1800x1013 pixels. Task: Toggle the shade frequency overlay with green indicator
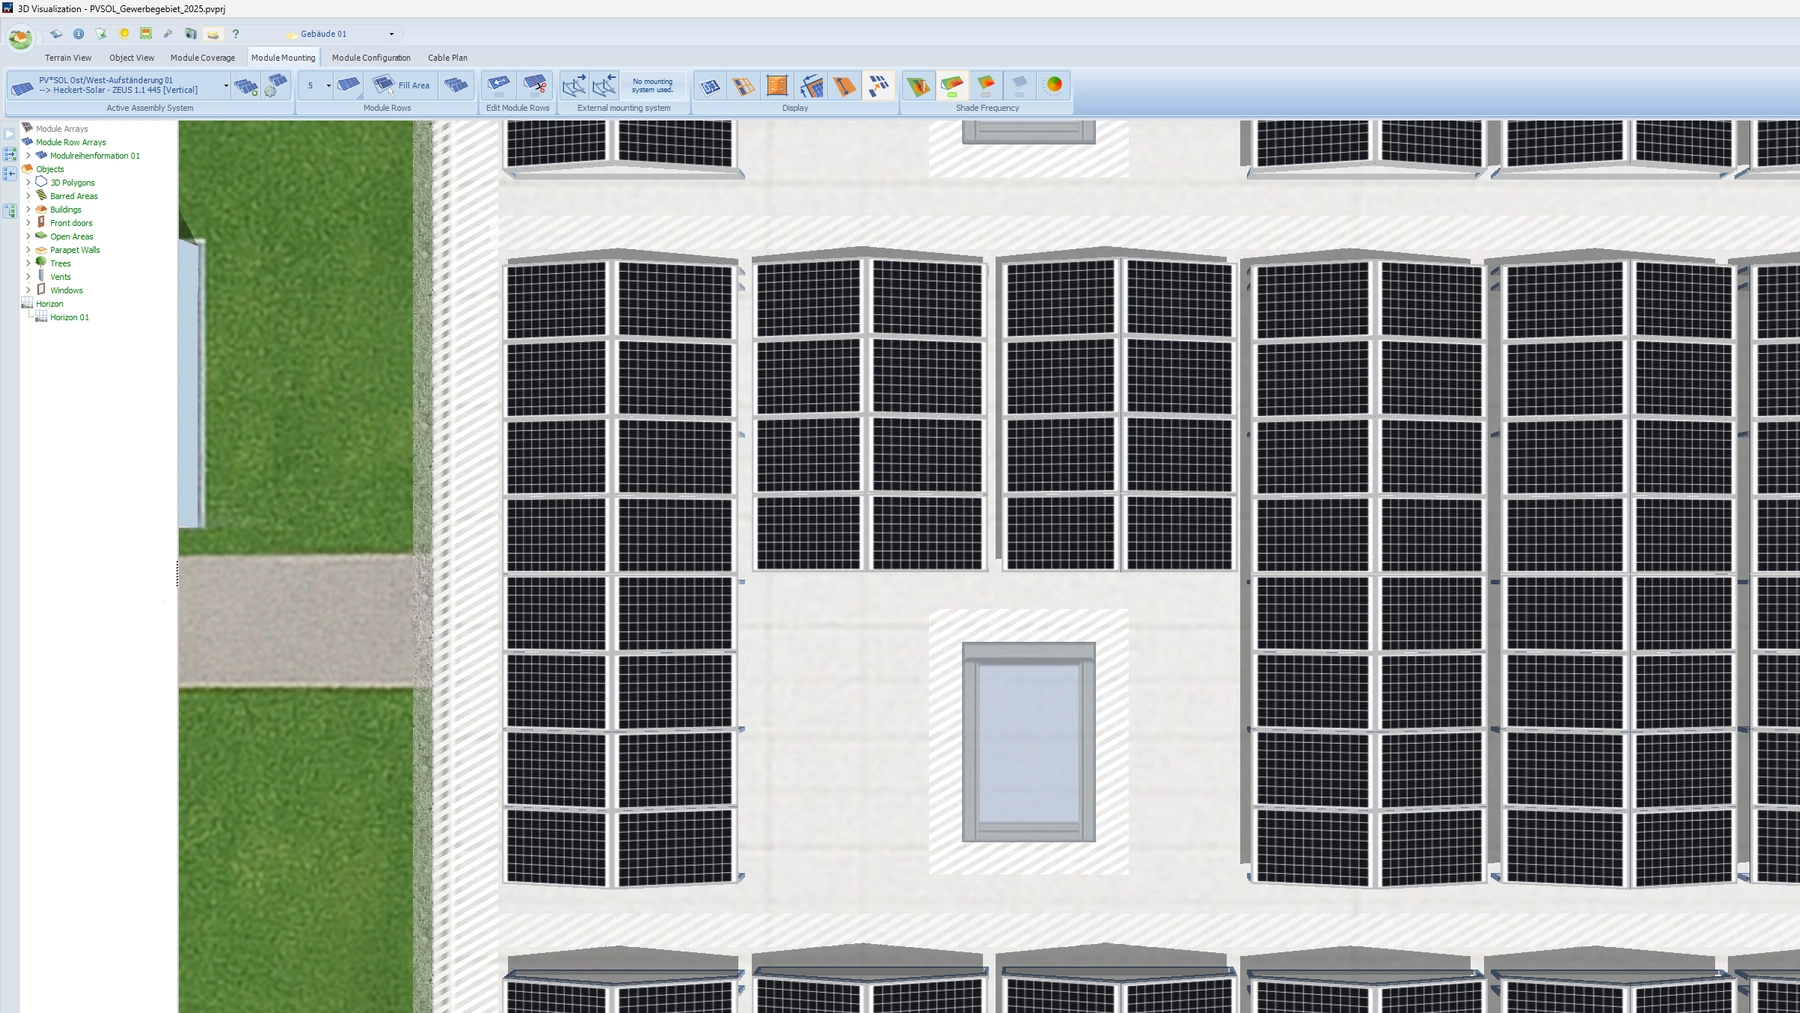(x=952, y=85)
